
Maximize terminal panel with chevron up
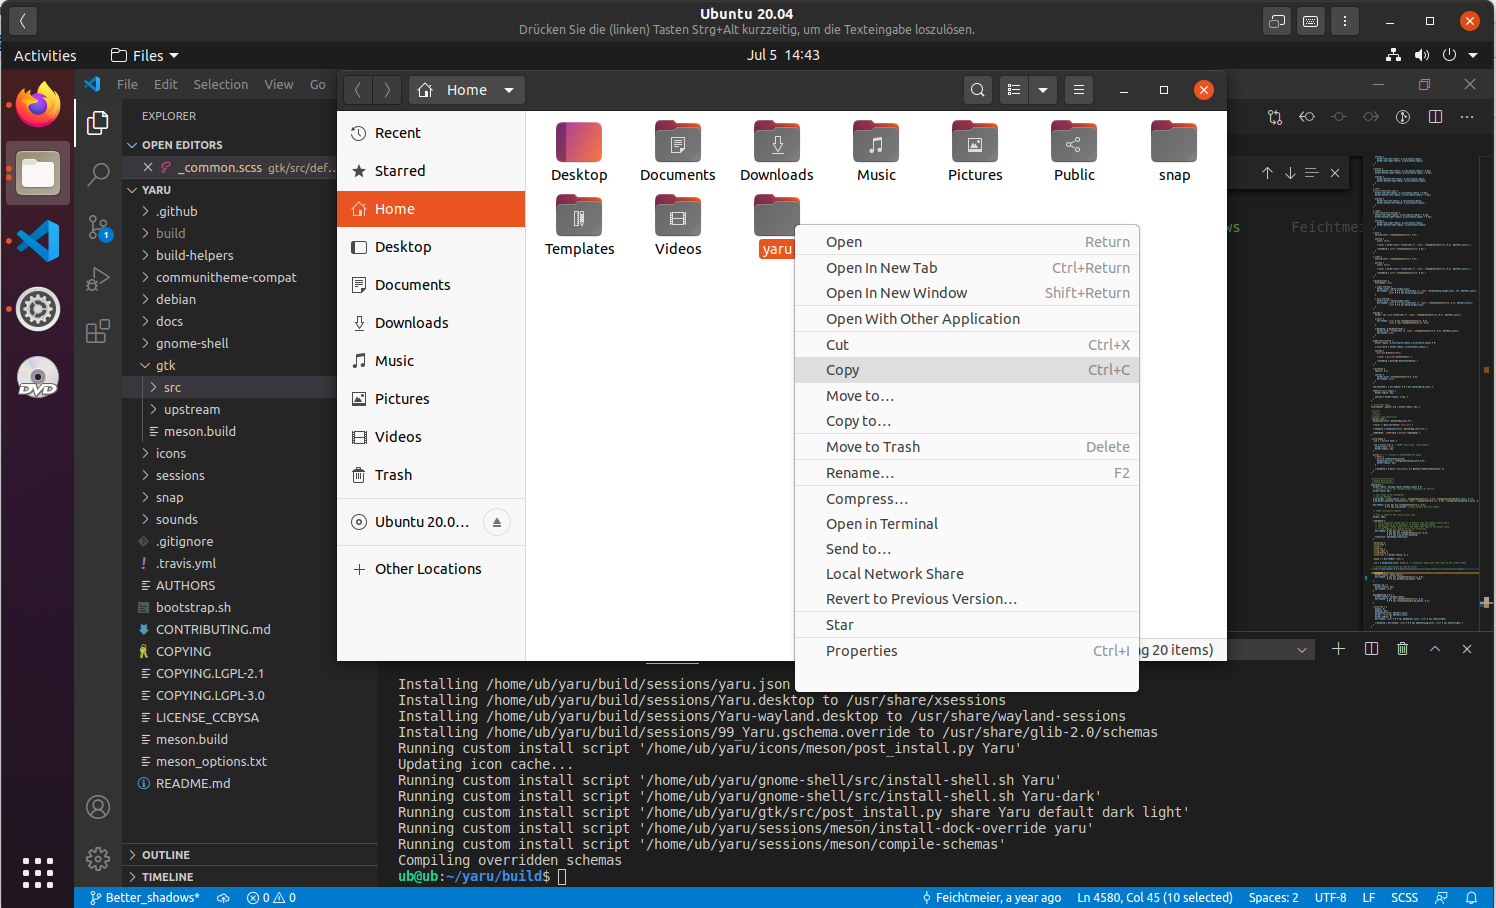pyautogui.click(x=1435, y=649)
